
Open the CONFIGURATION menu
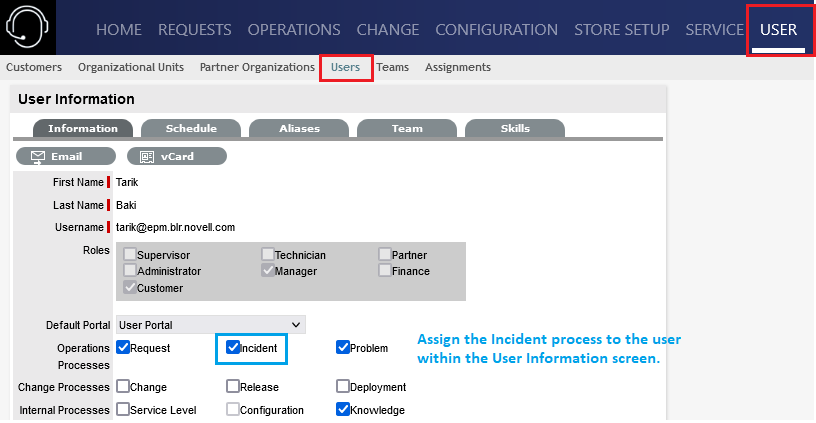[x=496, y=29]
